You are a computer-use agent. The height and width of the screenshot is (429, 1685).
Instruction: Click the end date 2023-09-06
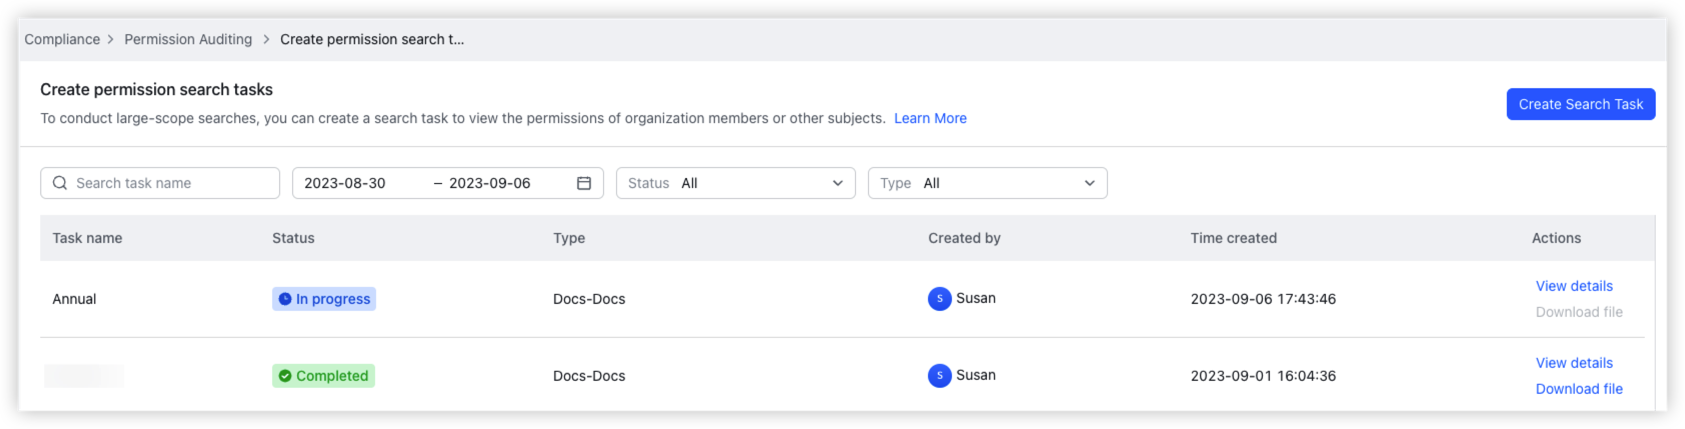[490, 183]
